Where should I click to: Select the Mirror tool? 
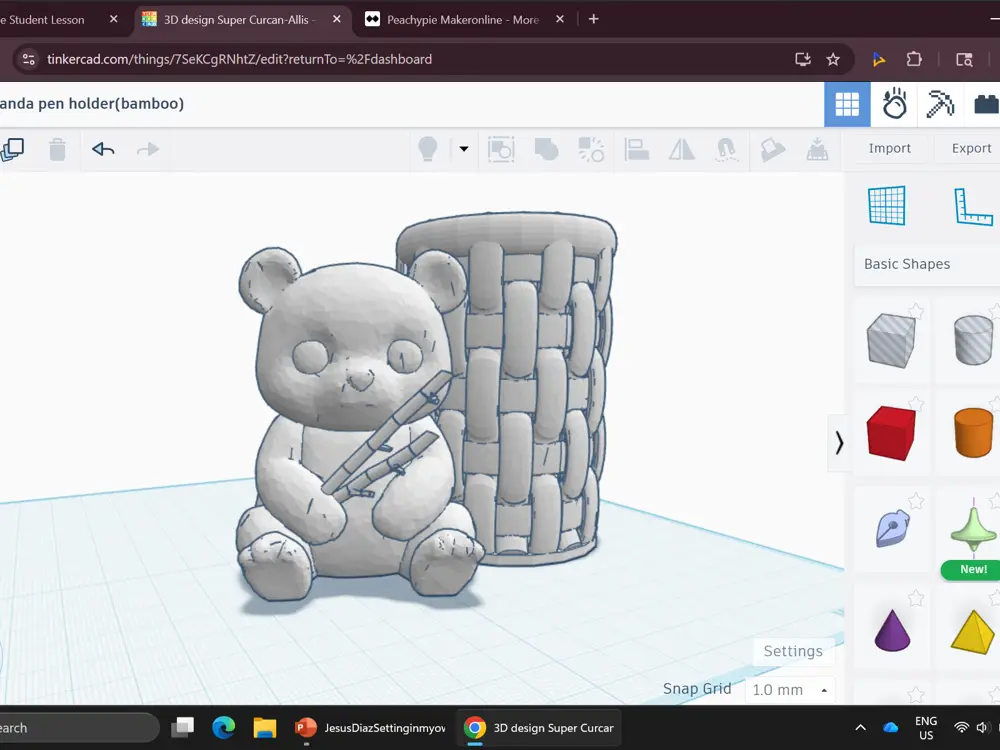(682, 149)
